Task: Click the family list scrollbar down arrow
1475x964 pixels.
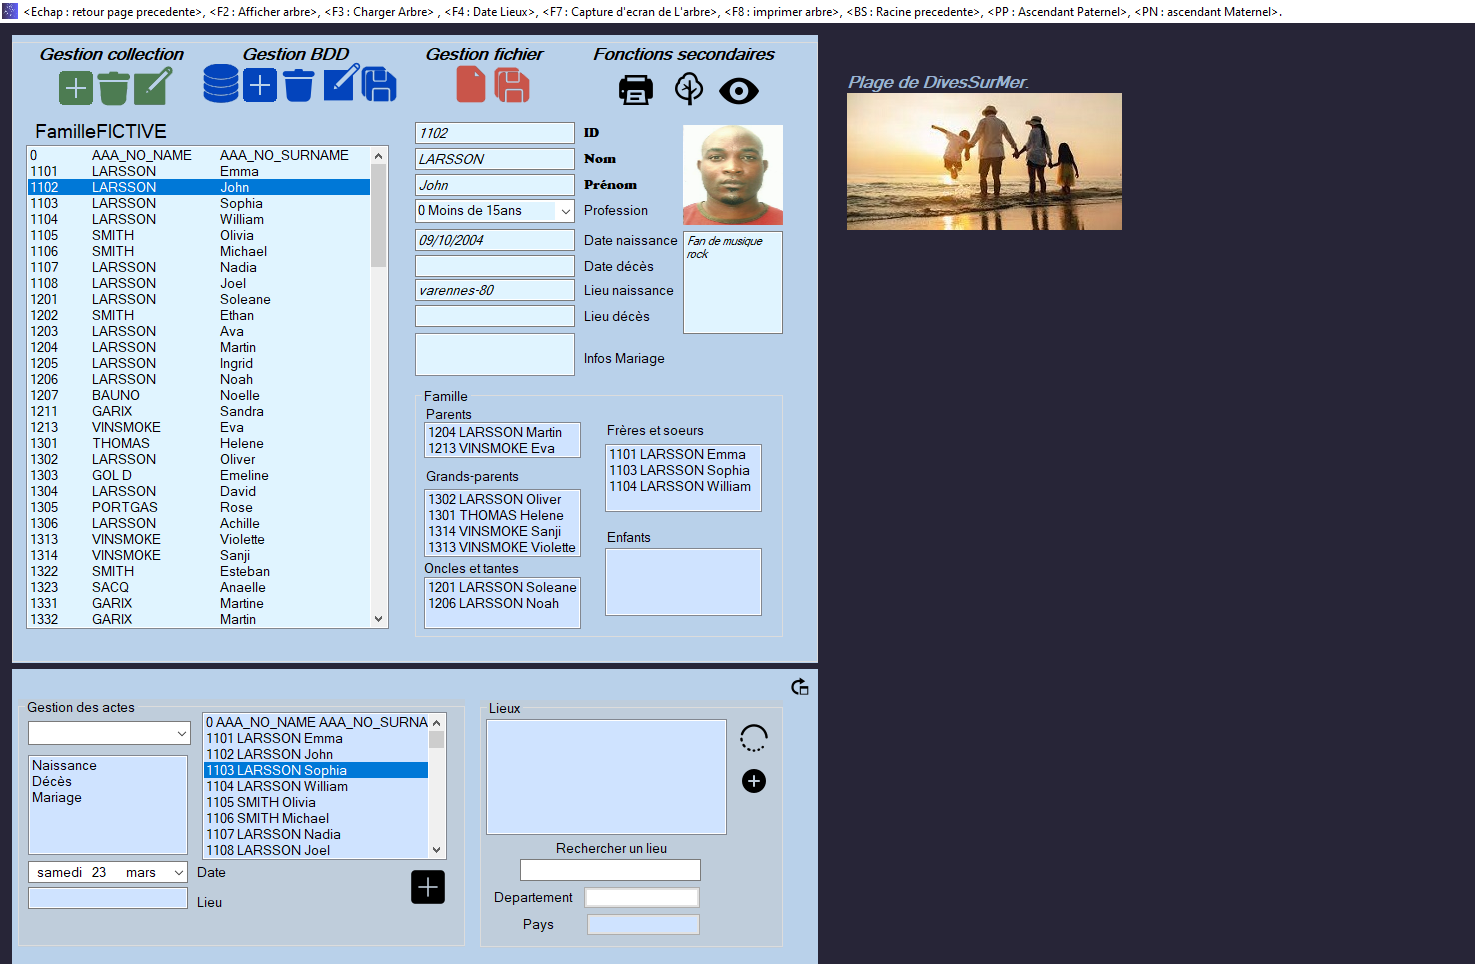Action: coord(379,619)
